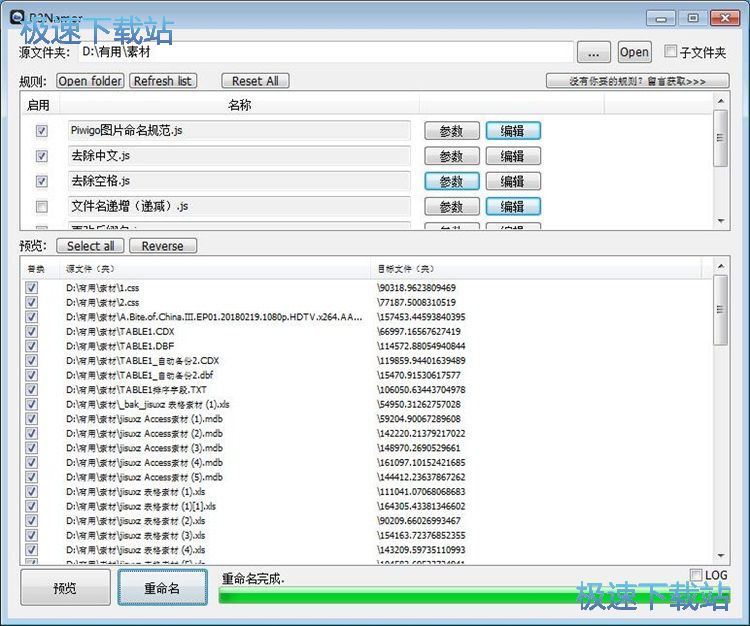This screenshot has height=626, width=750.
Task: Click the Open folder button
Action: pos(90,81)
